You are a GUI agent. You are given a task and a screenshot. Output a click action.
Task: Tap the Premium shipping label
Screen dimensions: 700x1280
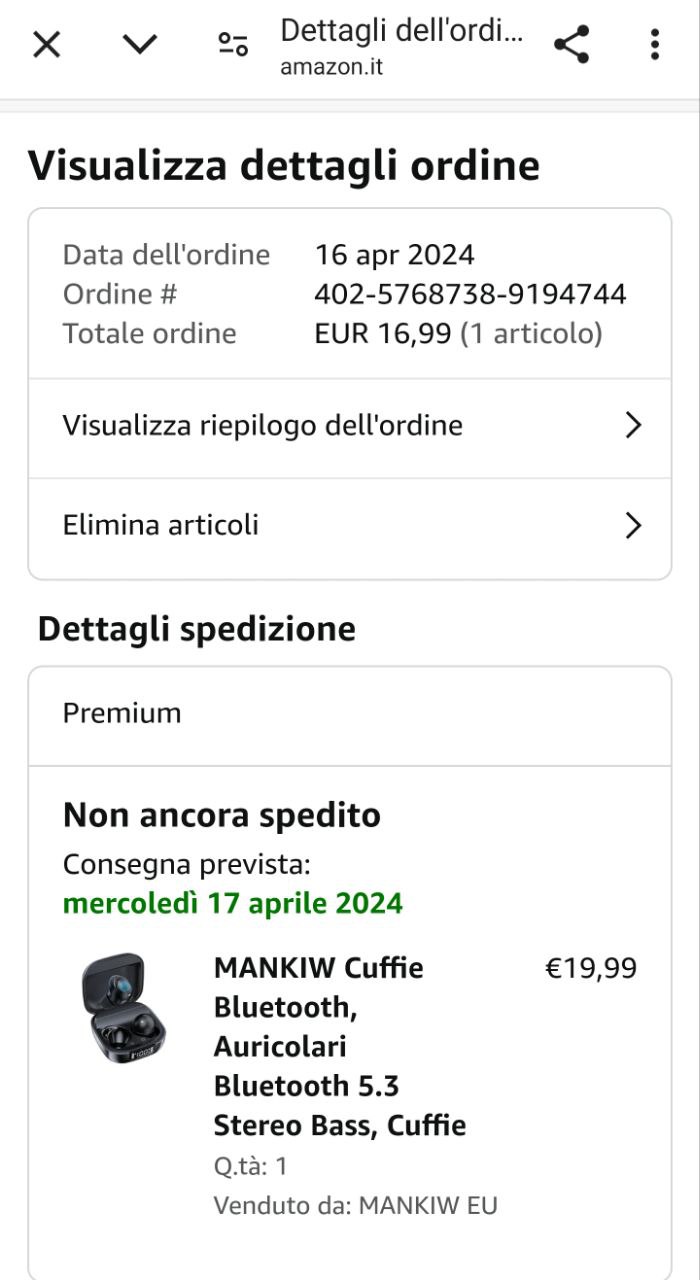coord(122,714)
